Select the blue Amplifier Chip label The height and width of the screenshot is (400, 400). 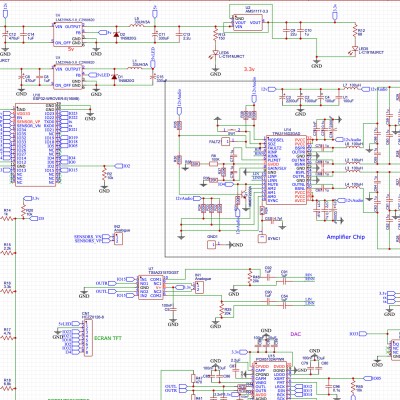tap(346, 237)
